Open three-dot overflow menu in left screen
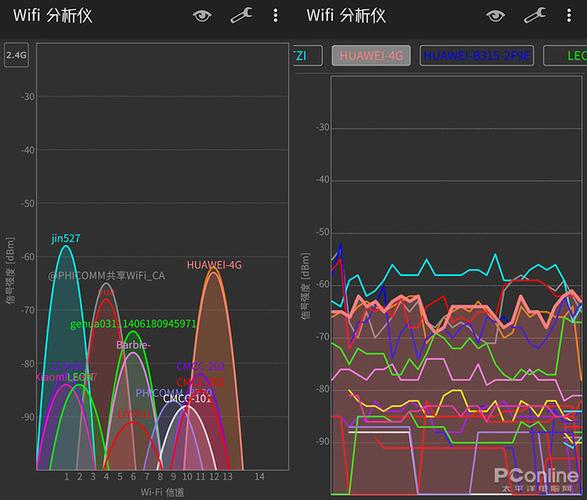The image size is (587, 500). (276, 16)
